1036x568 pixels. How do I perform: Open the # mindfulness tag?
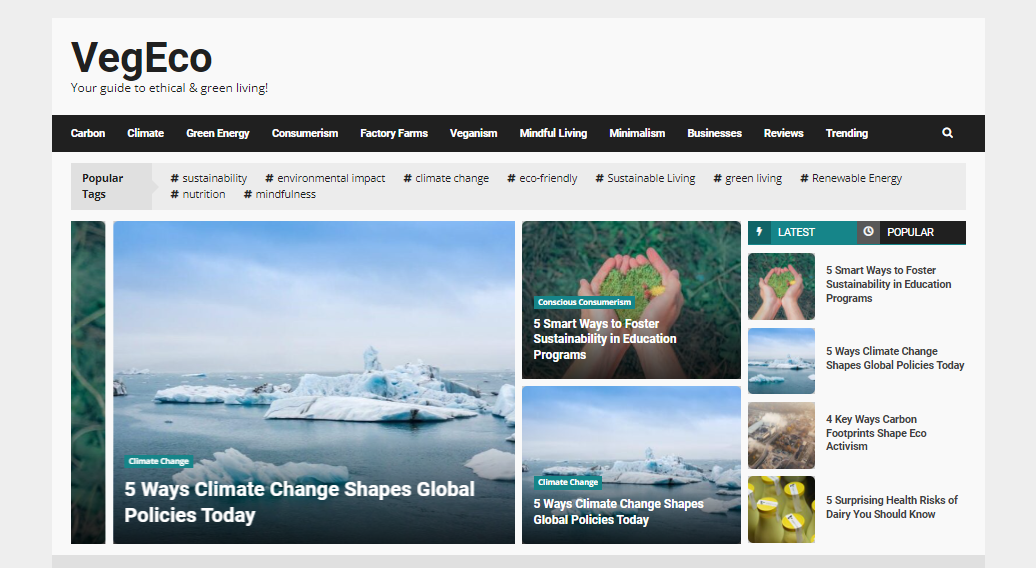coord(279,194)
